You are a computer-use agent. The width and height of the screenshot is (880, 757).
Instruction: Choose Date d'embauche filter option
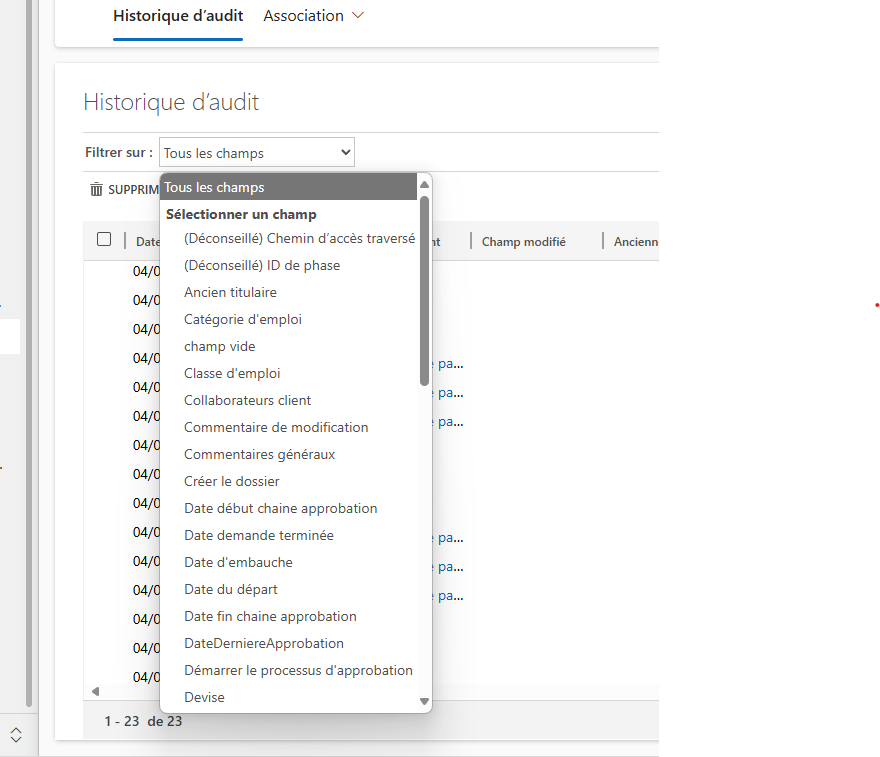click(x=238, y=562)
